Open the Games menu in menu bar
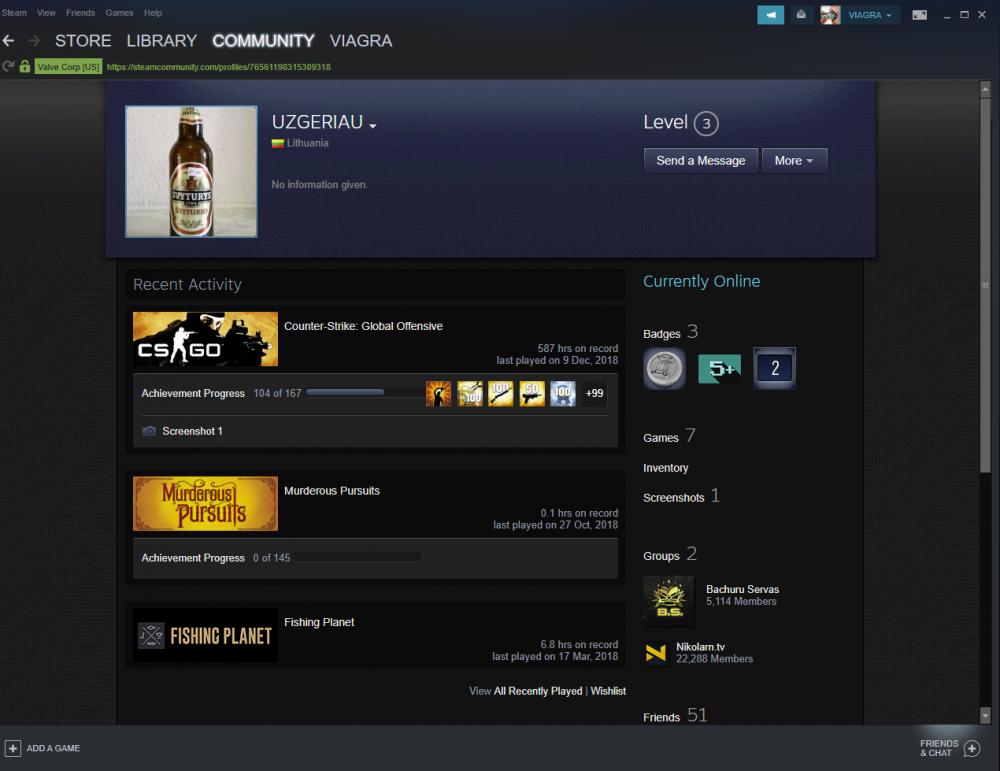This screenshot has width=1000, height=771. (119, 13)
